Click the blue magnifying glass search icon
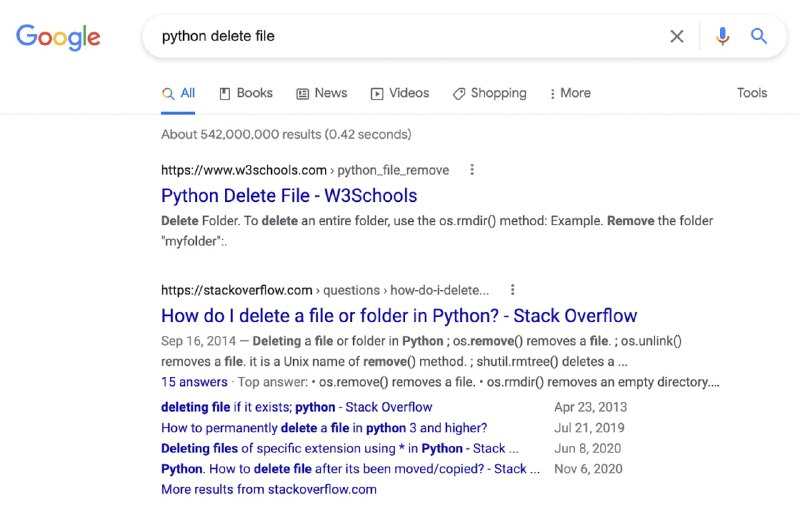 (x=759, y=36)
